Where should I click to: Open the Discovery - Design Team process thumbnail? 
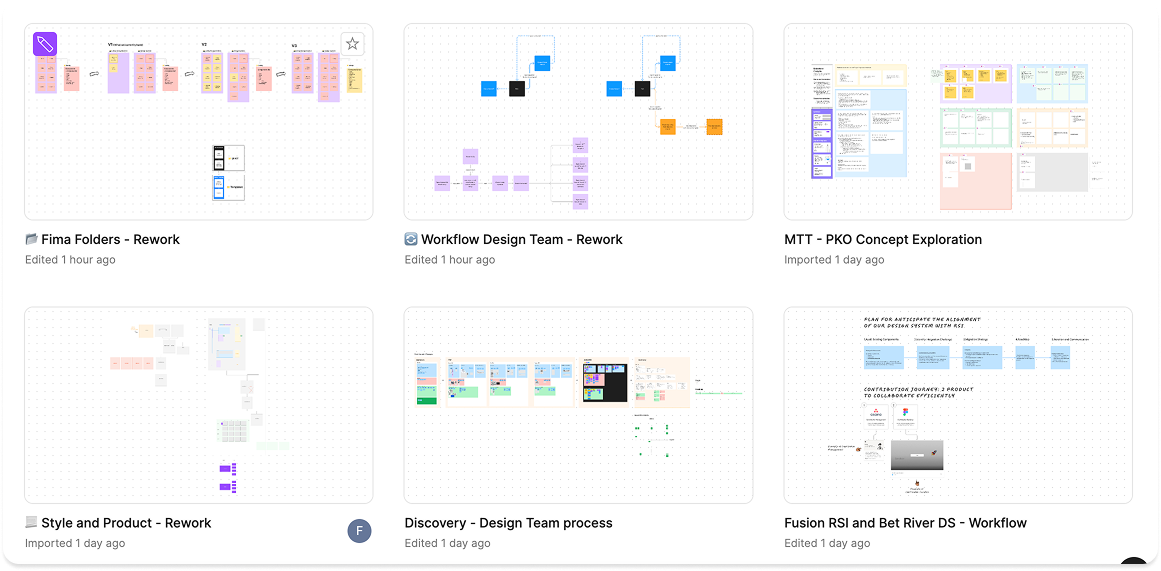[578, 405]
